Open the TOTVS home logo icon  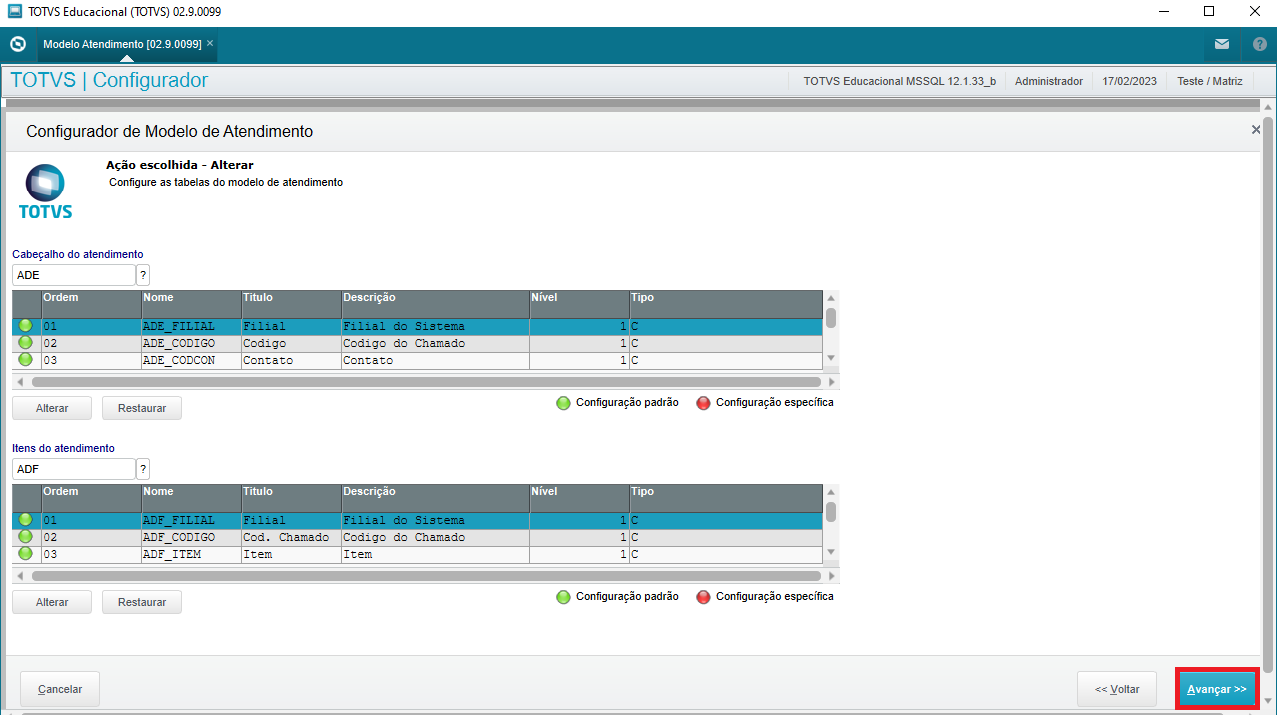pos(17,44)
